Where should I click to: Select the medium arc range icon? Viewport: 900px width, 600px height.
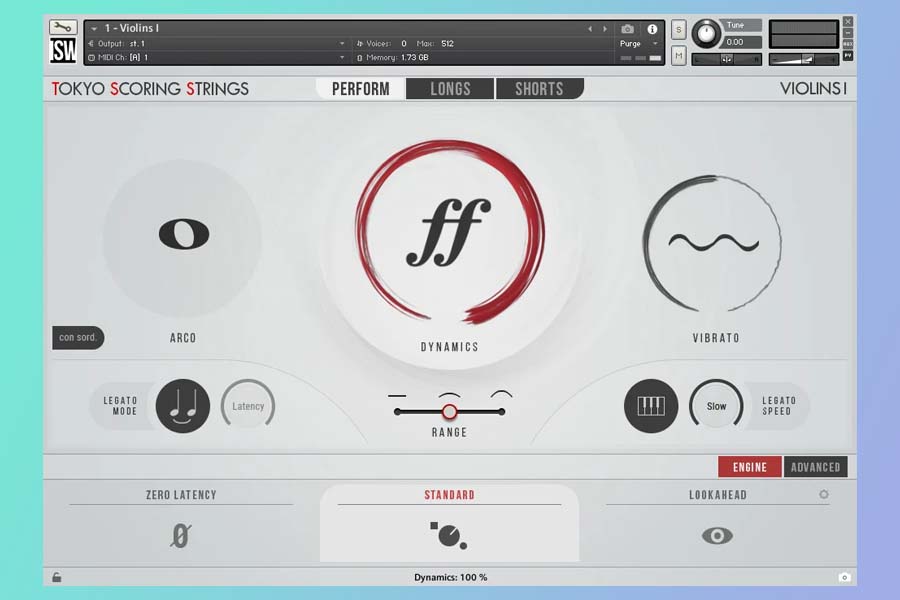(449, 396)
